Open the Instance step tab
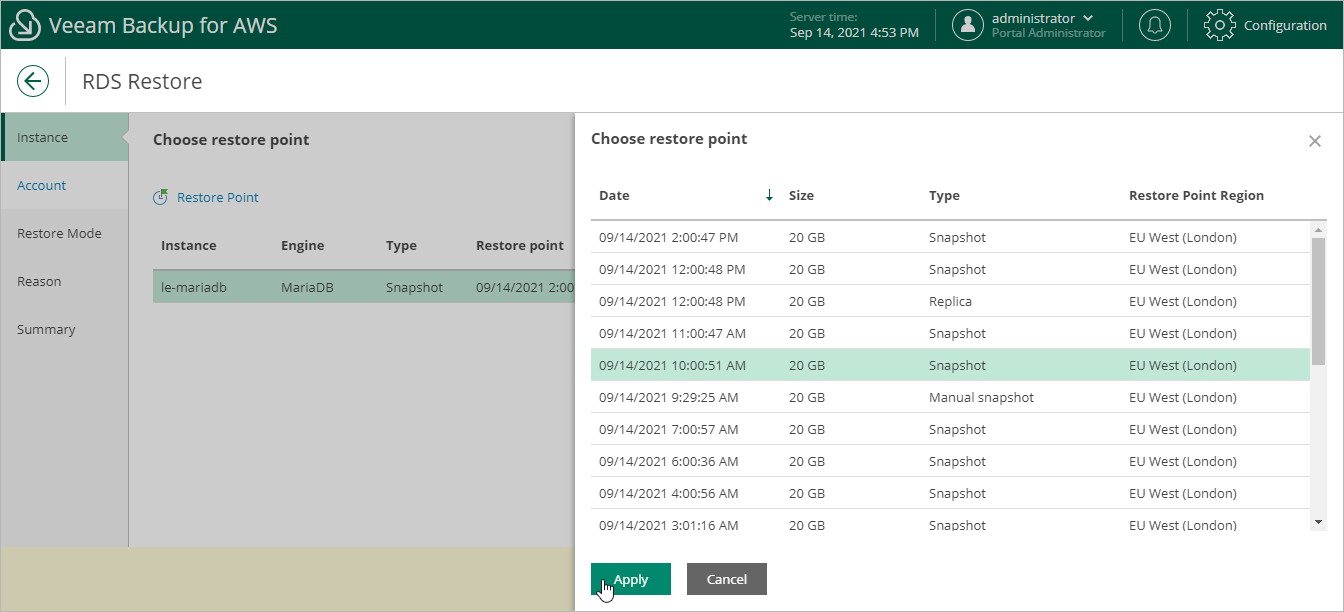Screen dimensions: 1344x612 point(65,138)
